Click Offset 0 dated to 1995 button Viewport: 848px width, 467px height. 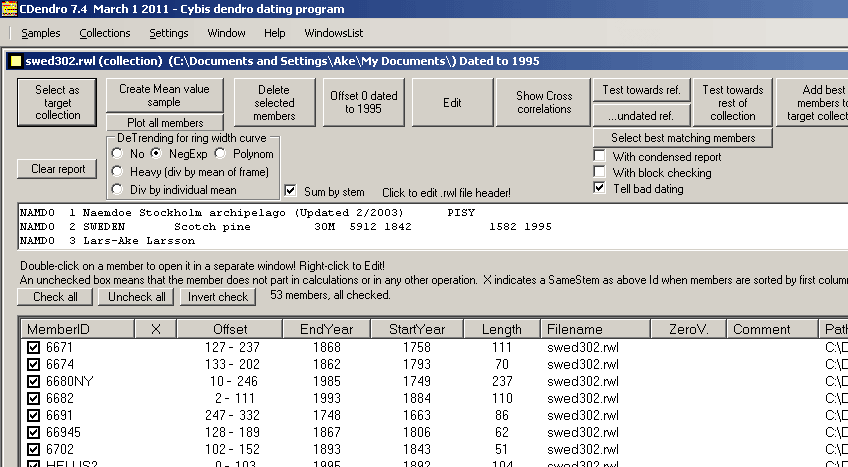363,102
